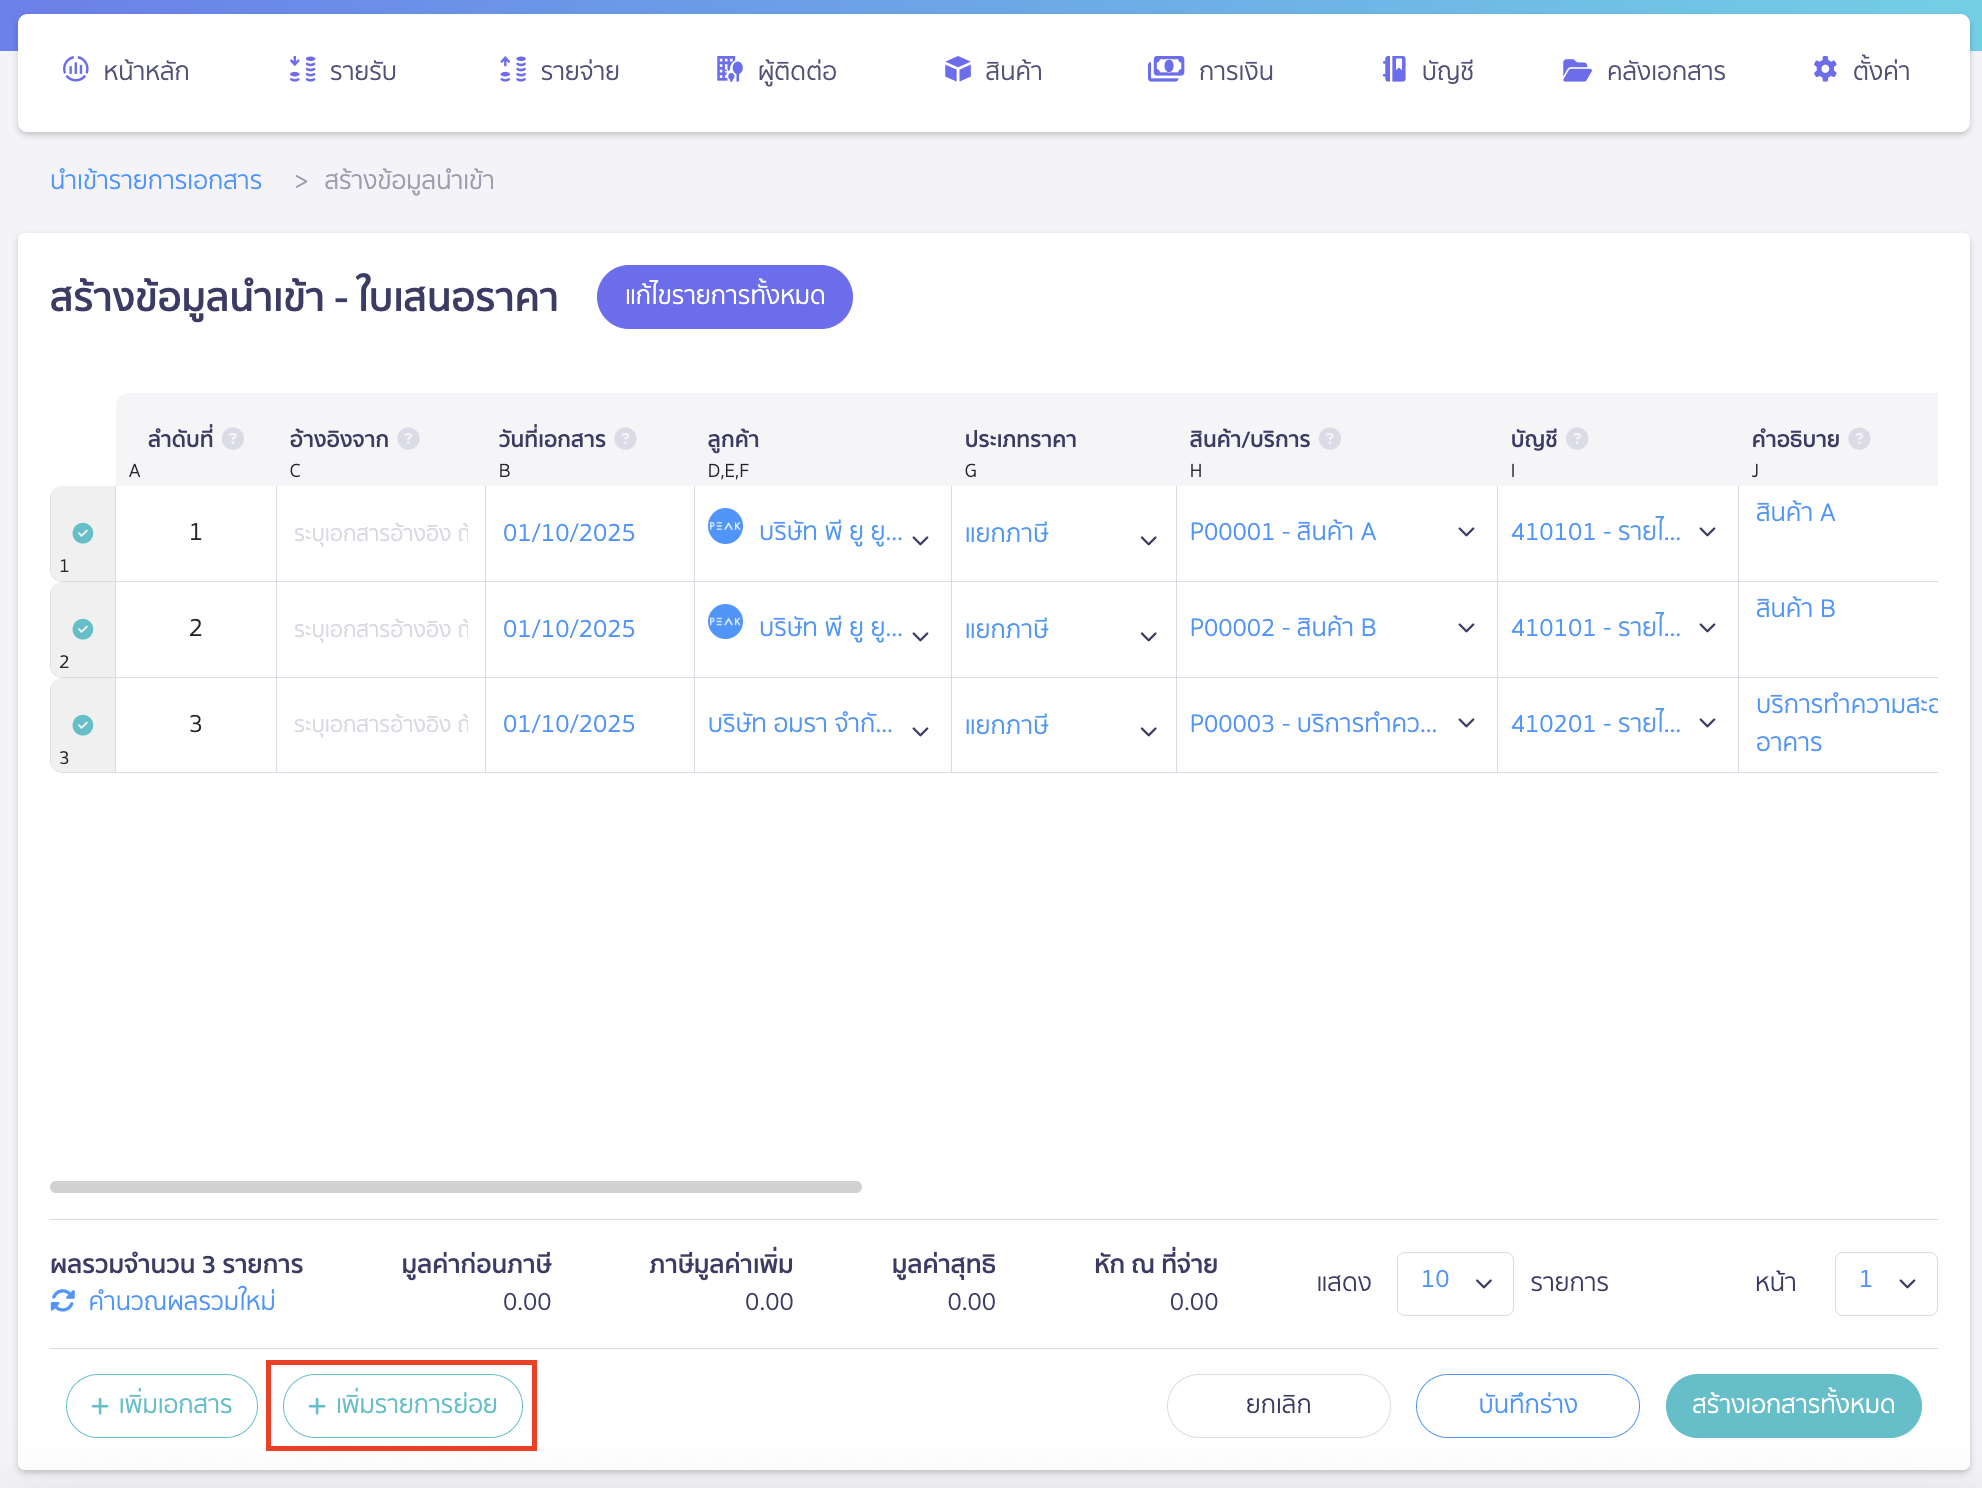The width and height of the screenshot is (1982, 1488).
Task: Click the refresh icon for คำนวณผลรวมใหม่
Action: (63, 1301)
